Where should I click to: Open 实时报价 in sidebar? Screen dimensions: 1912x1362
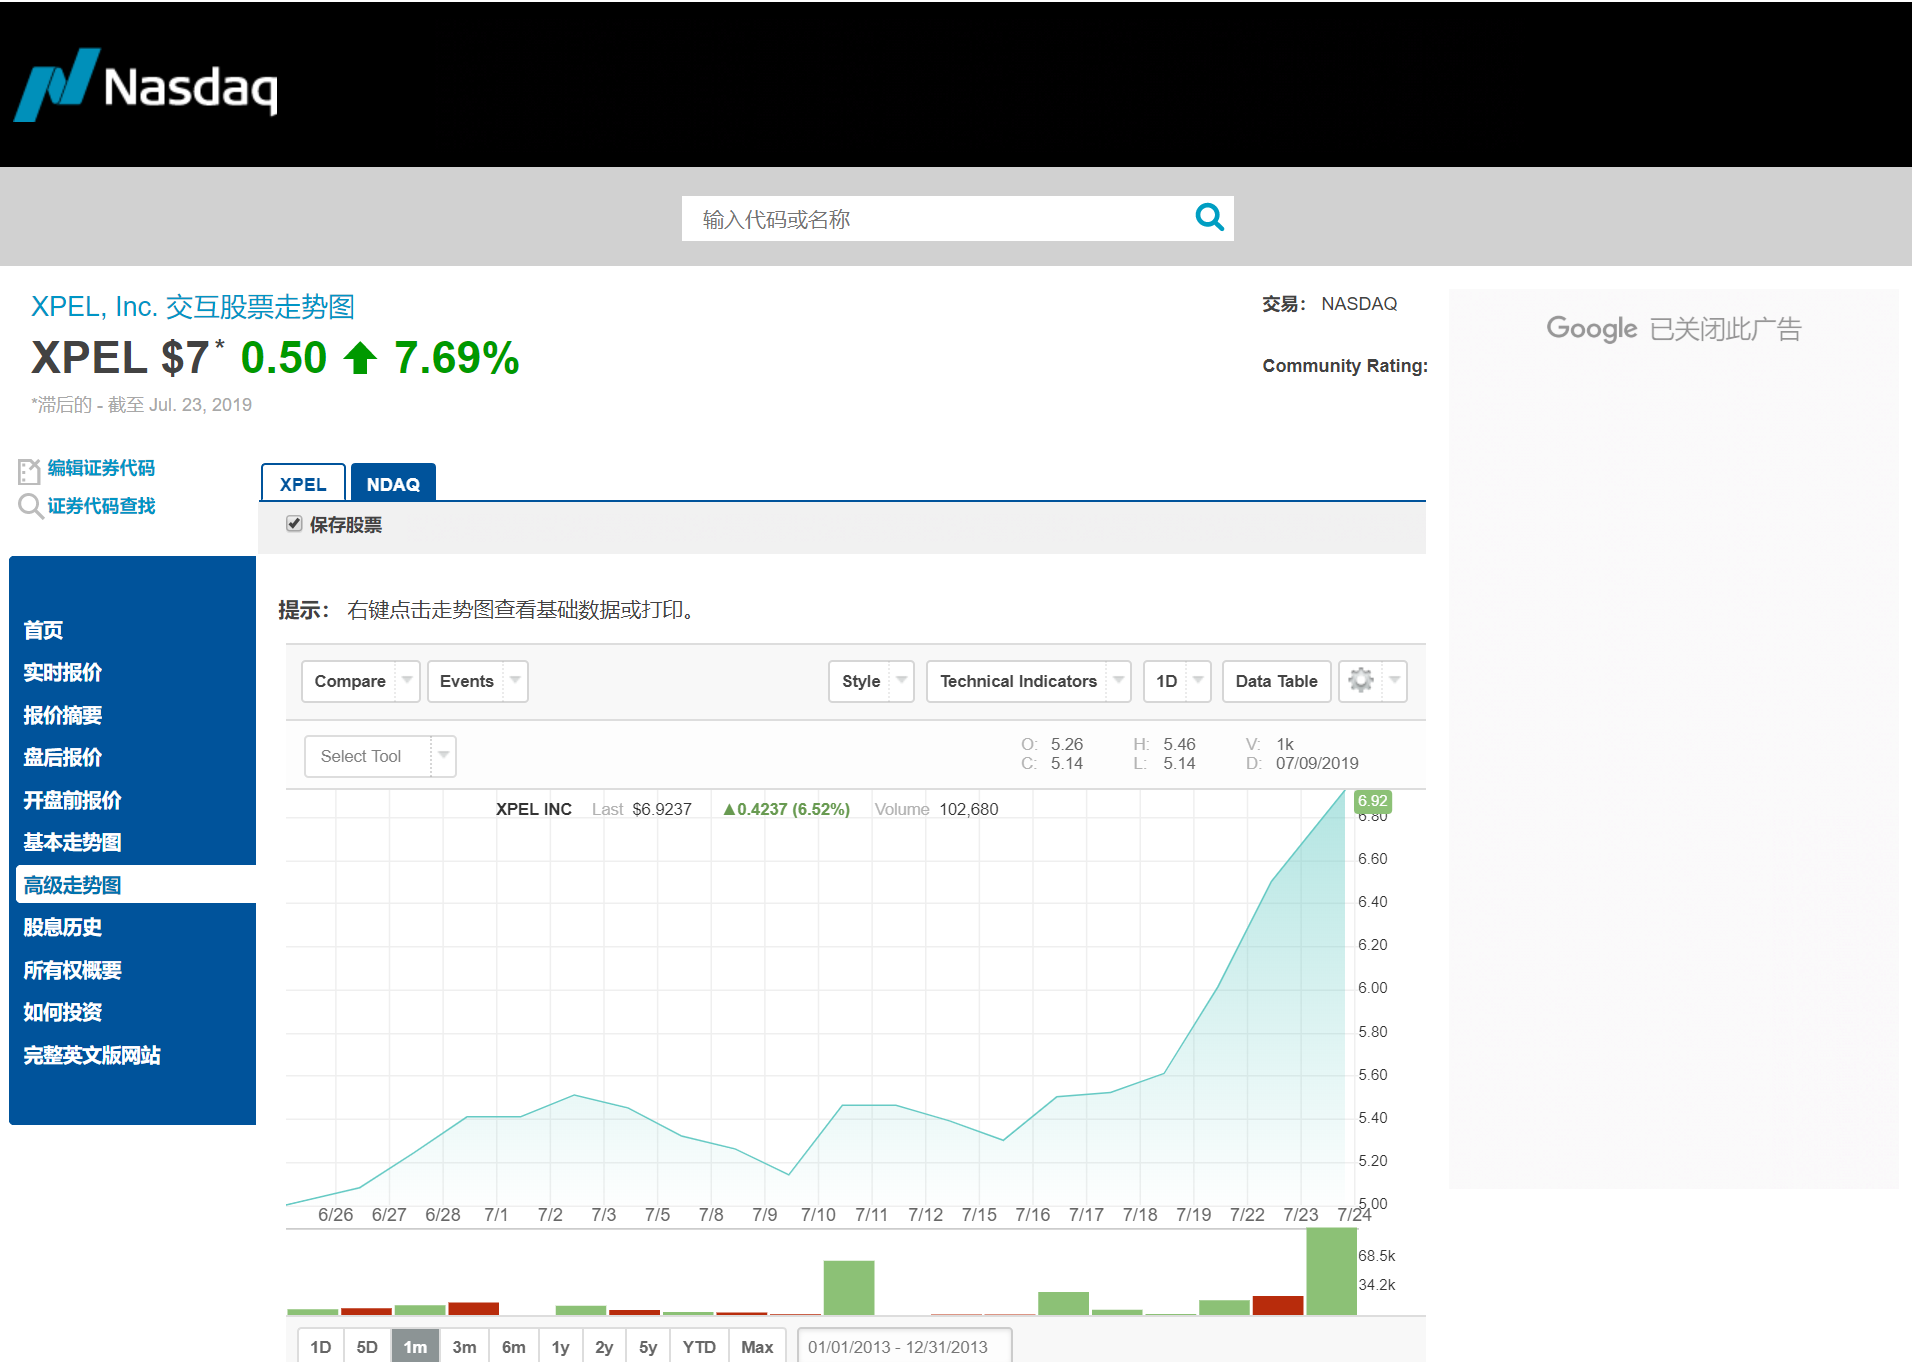(x=62, y=672)
